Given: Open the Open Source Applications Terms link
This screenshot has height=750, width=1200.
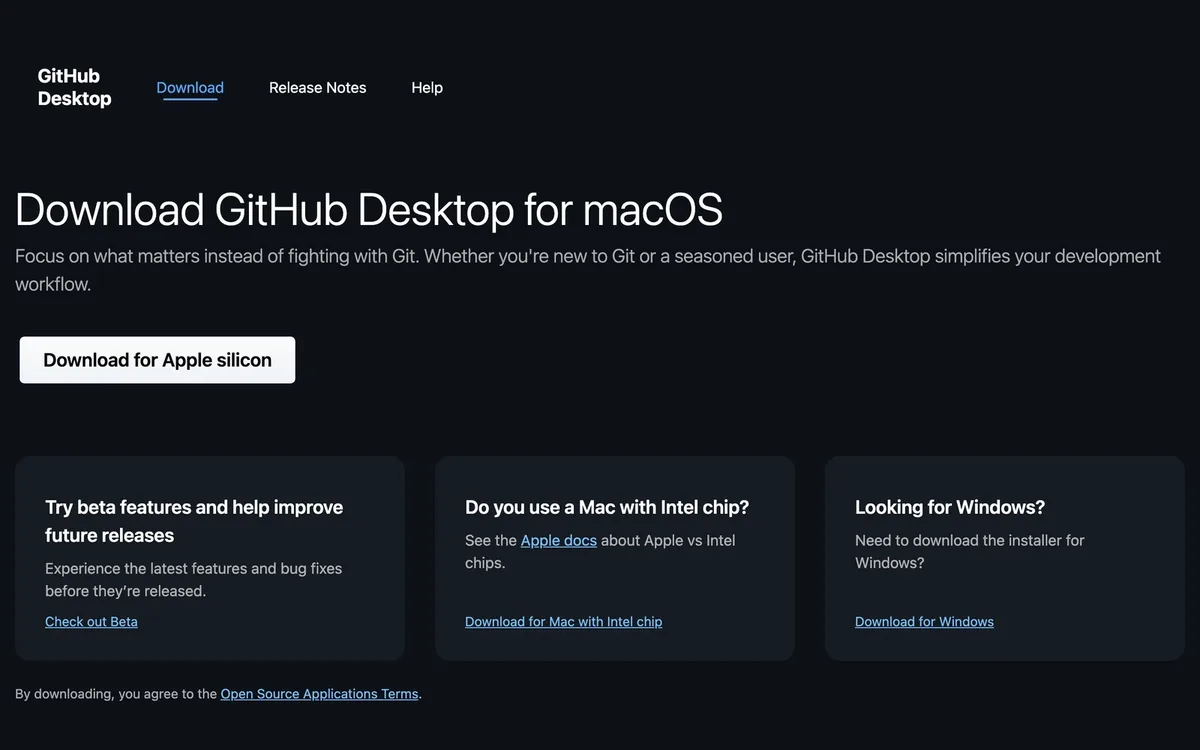Looking at the screenshot, I should coord(319,694).
